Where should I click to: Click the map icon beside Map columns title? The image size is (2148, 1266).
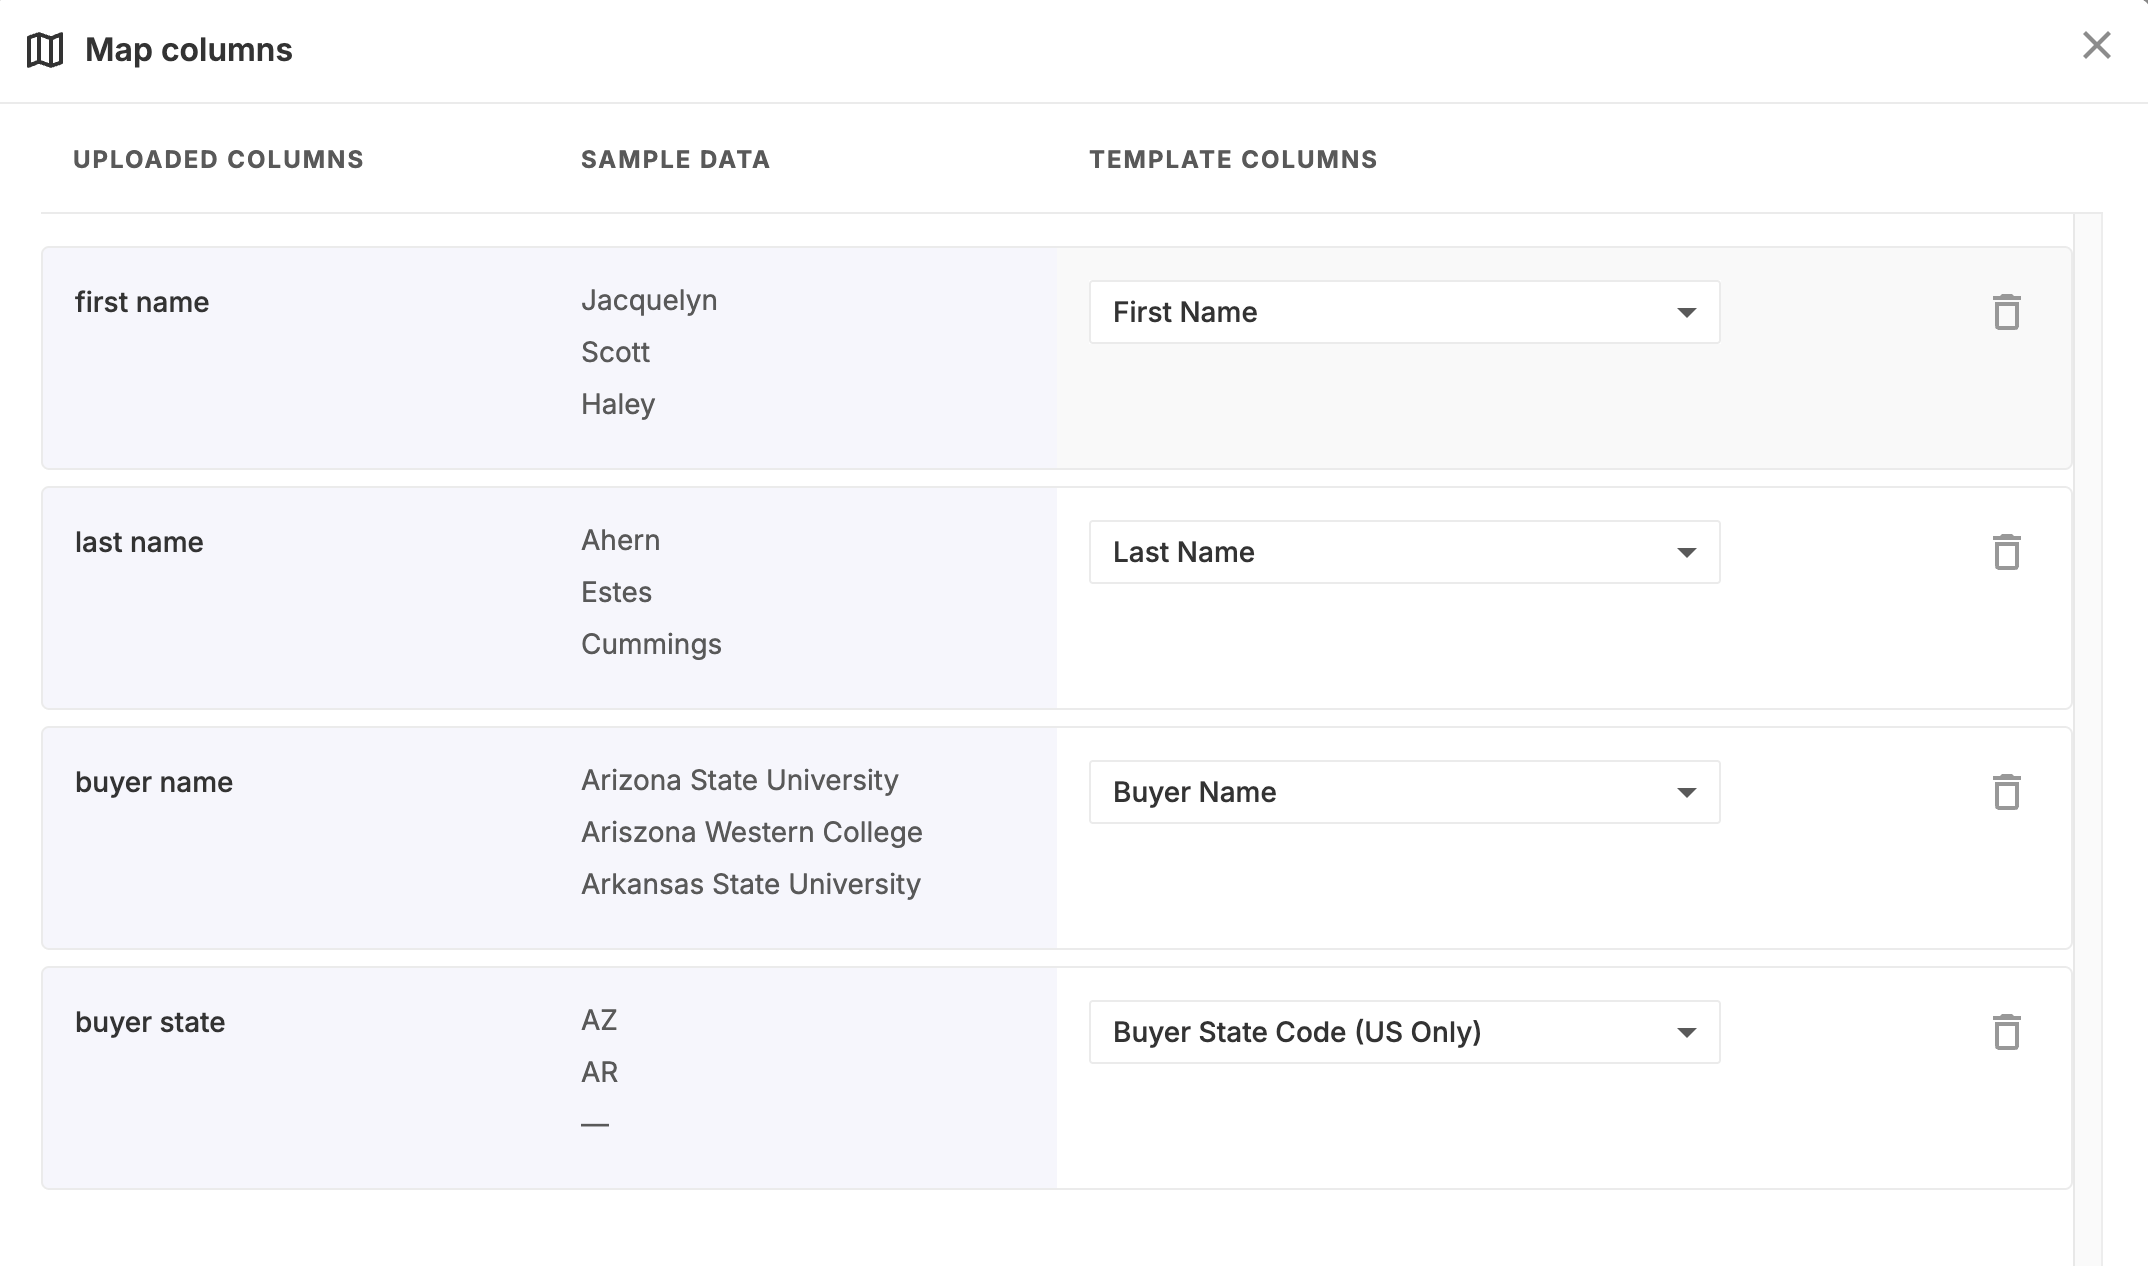click(x=44, y=49)
